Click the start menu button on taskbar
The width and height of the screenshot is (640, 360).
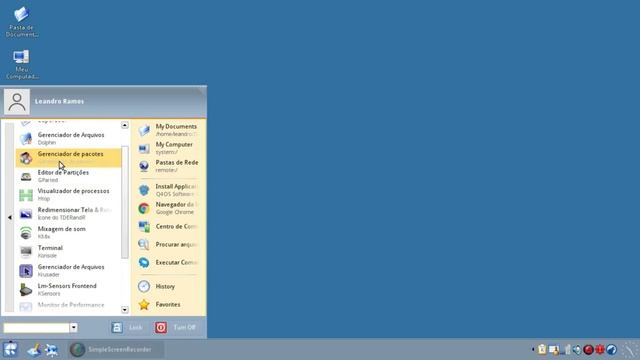[x=10, y=349]
